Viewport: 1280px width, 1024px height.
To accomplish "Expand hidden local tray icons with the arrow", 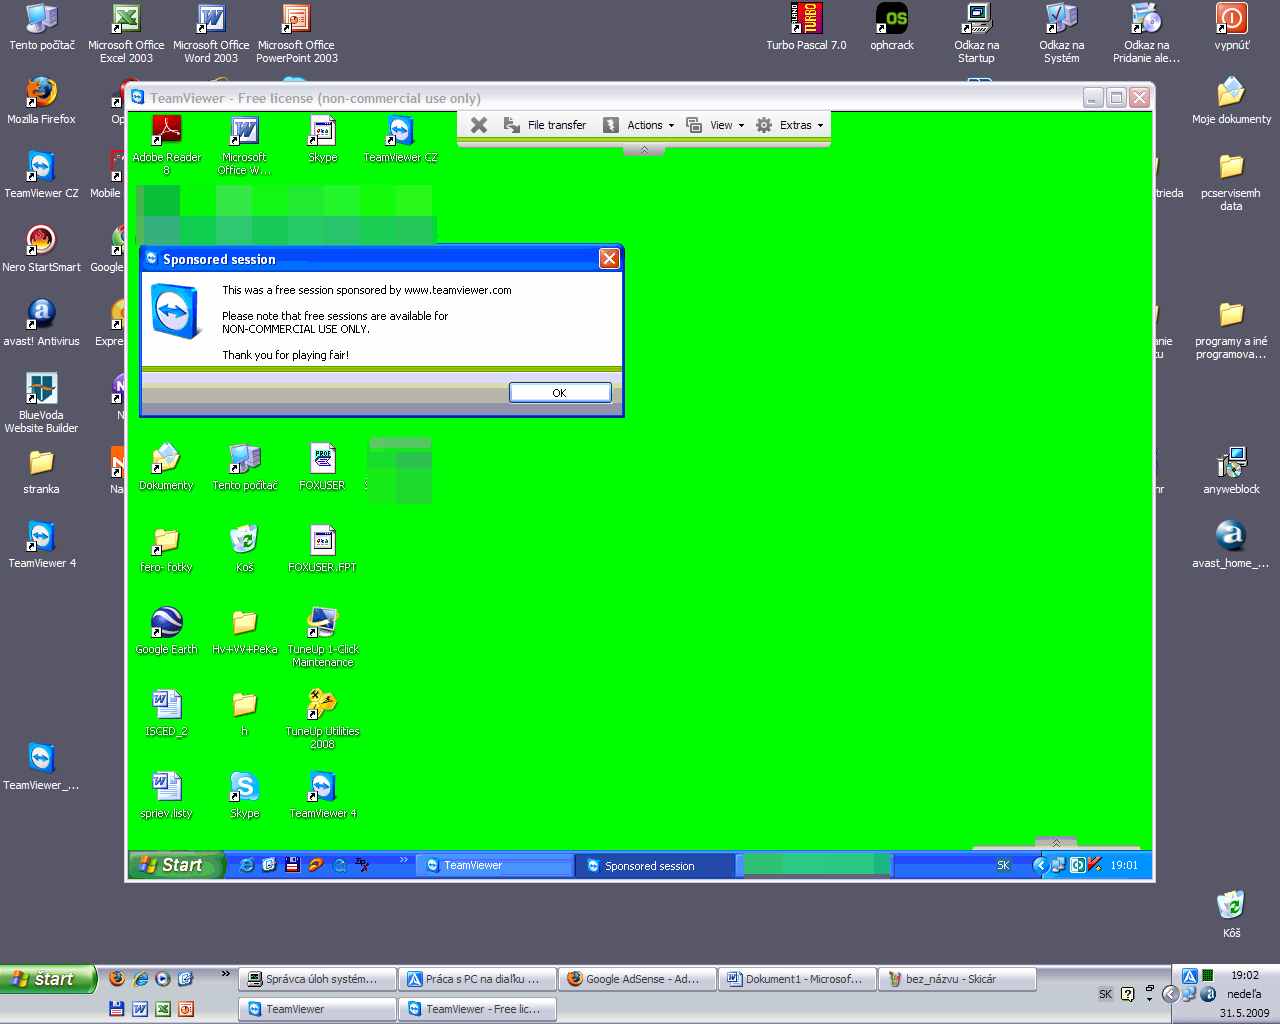I will pyautogui.click(x=1169, y=994).
